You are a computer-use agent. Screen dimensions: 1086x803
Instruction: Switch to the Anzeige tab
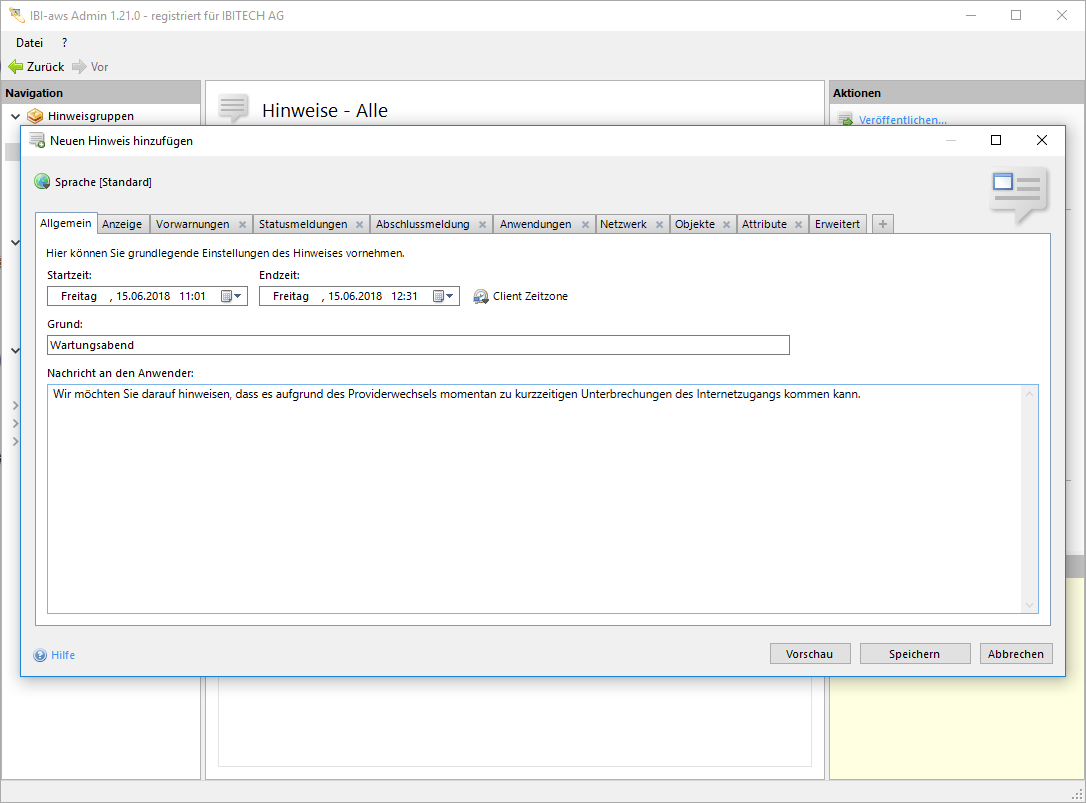pyautogui.click(x=122, y=224)
